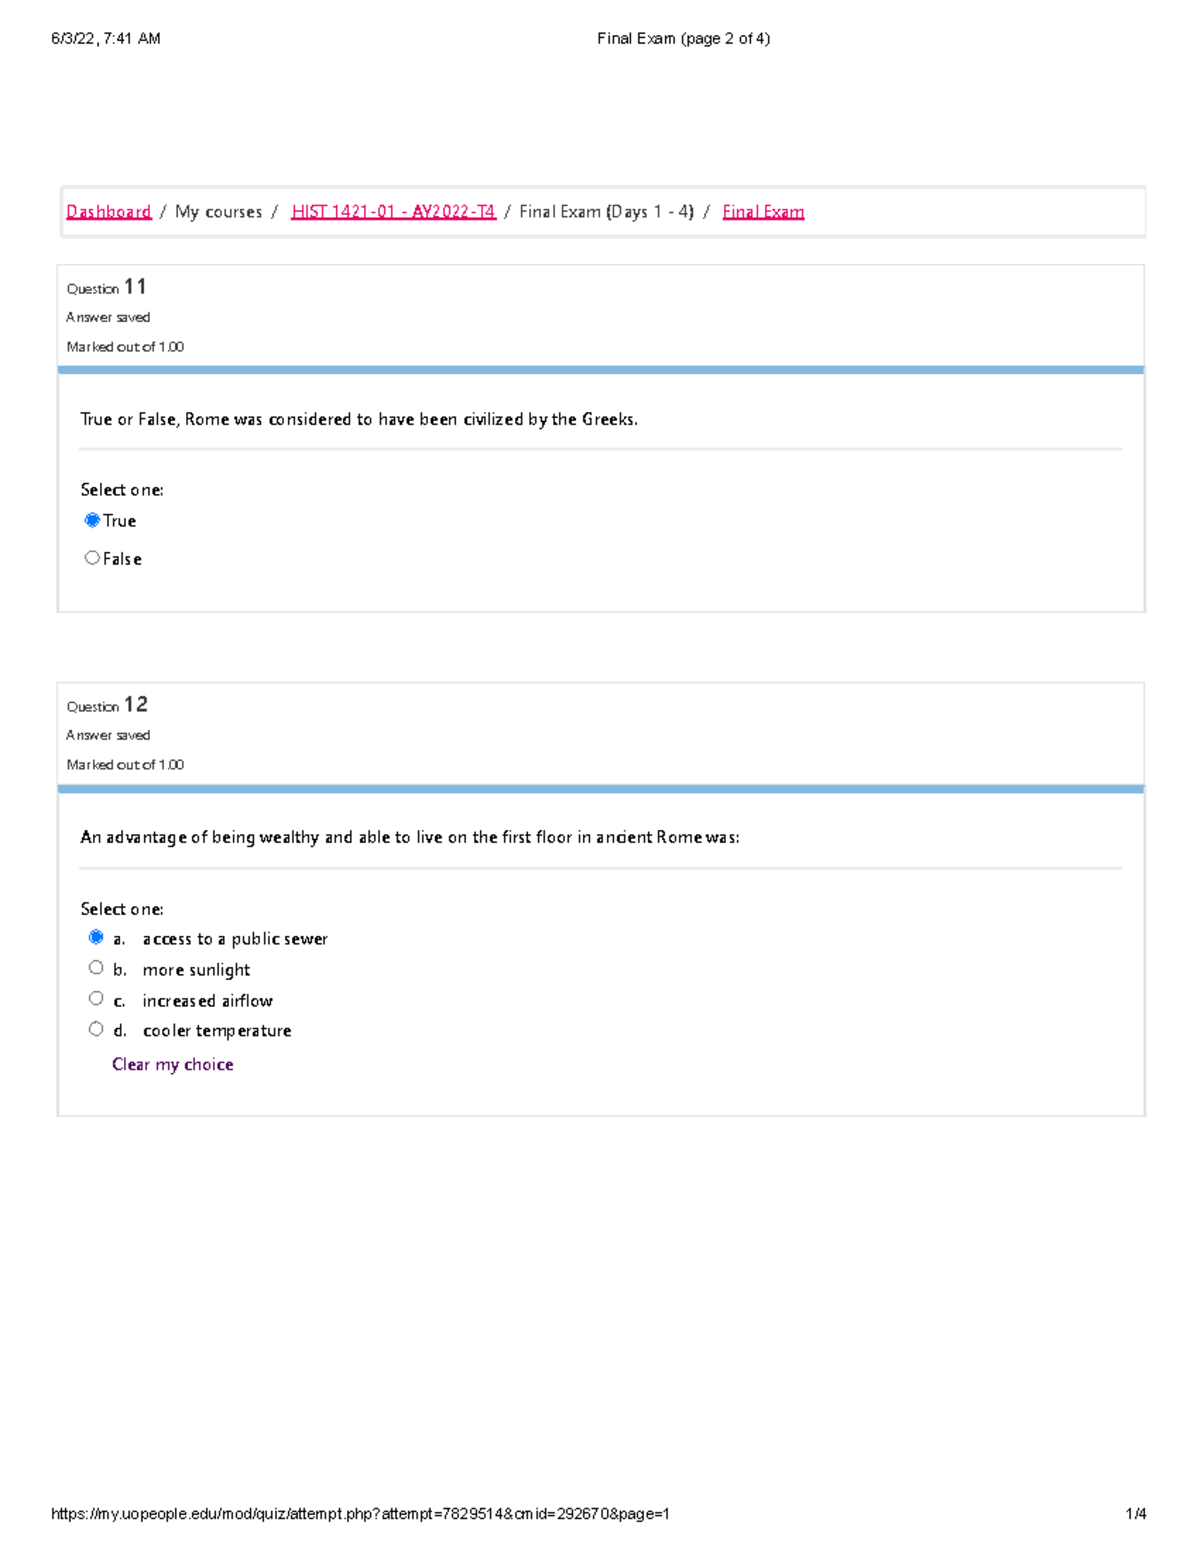The image size is (1200, 1553).
Task: Click the question text about Rome and Greeks
Action: tap(359, 420)
